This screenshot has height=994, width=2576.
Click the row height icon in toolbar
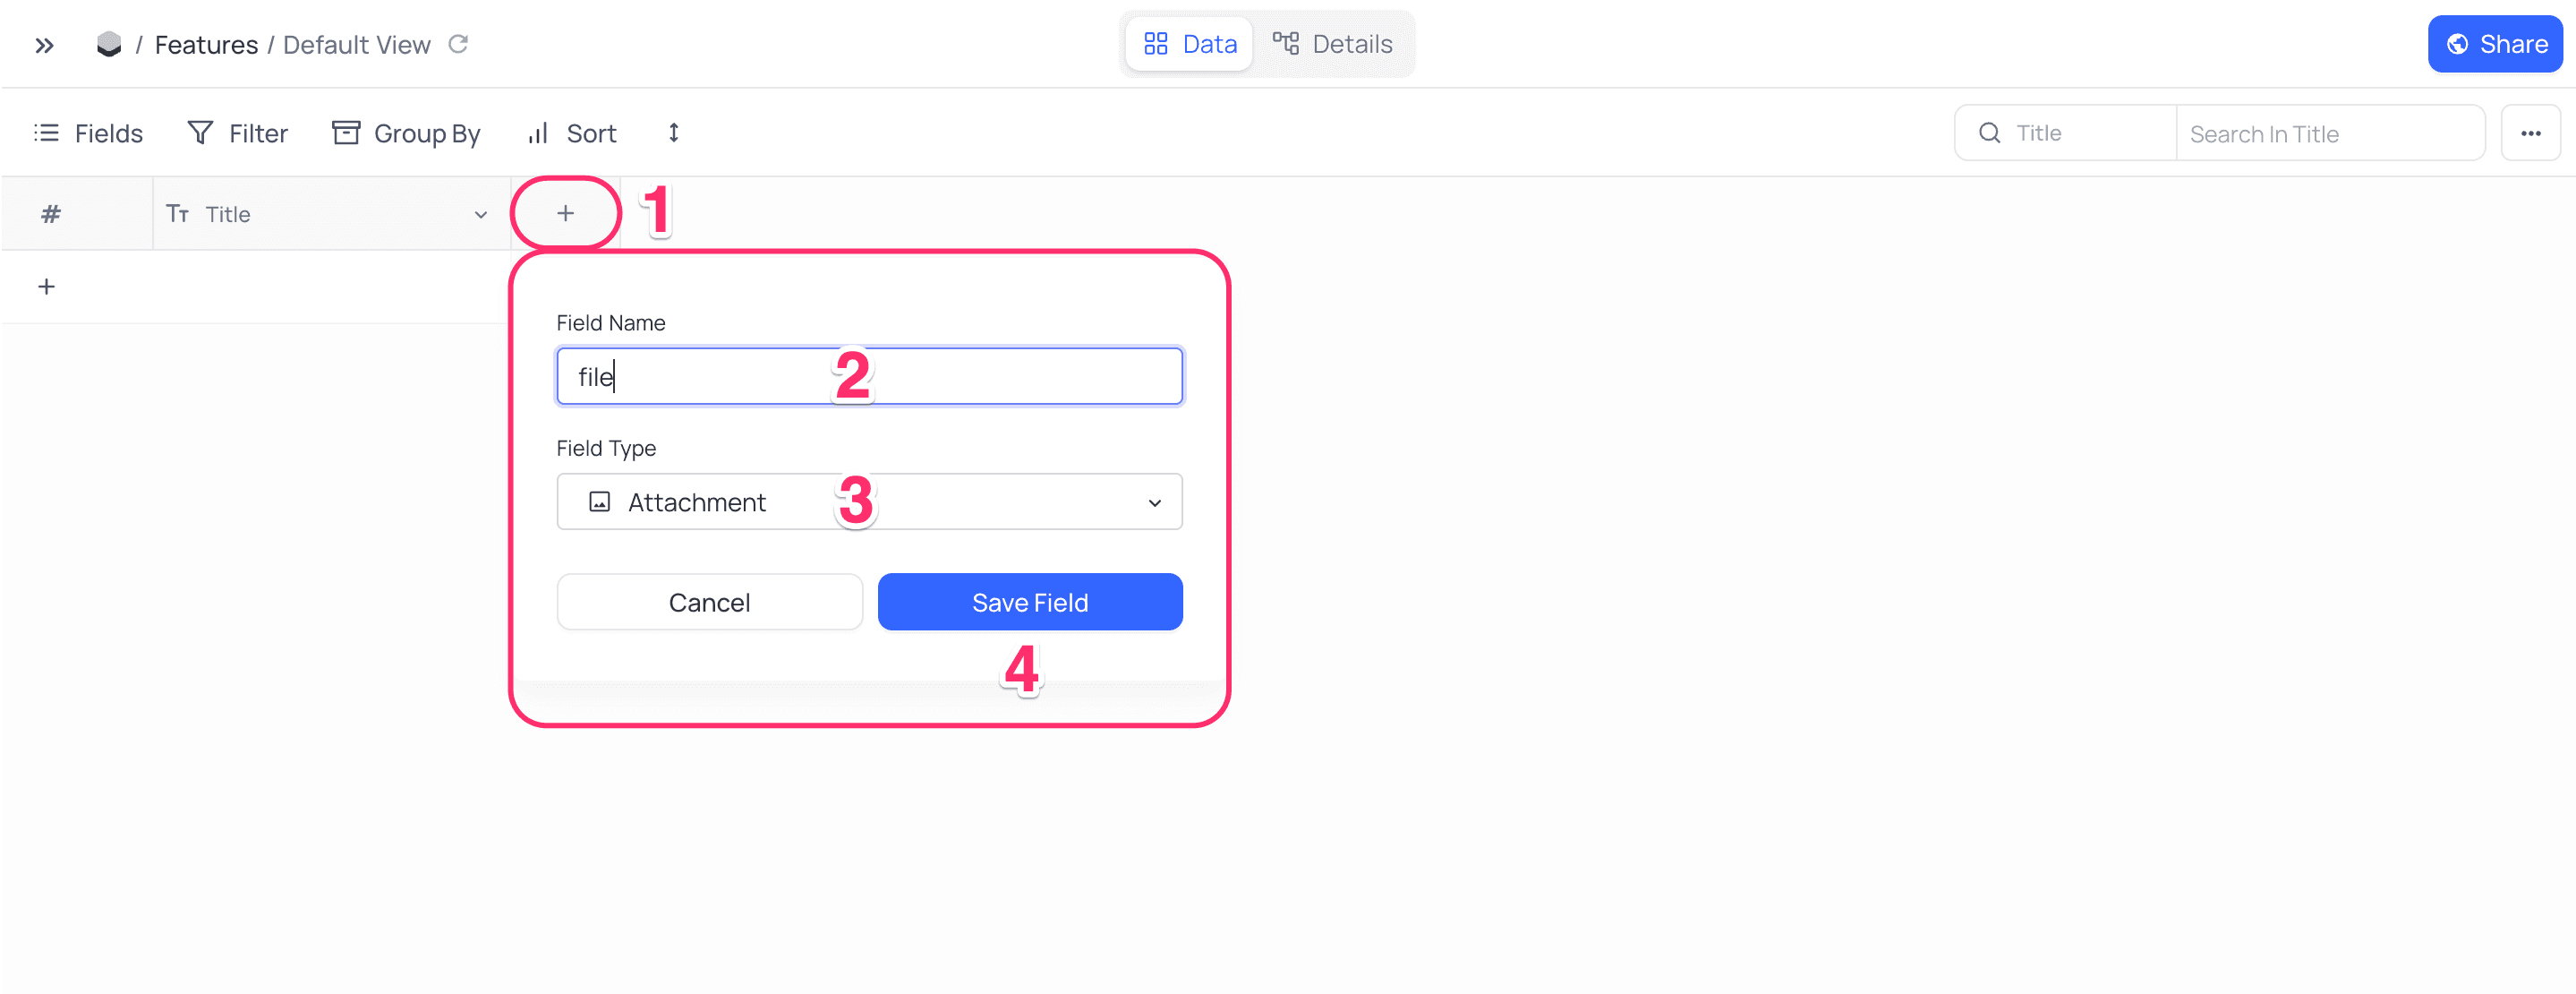[673, 133]
